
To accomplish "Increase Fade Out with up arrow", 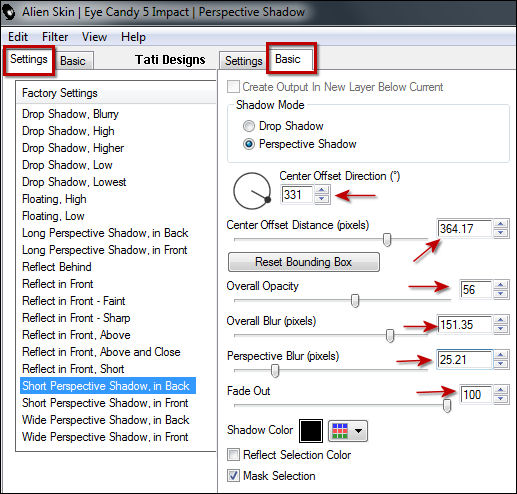I will coord(500,390).
